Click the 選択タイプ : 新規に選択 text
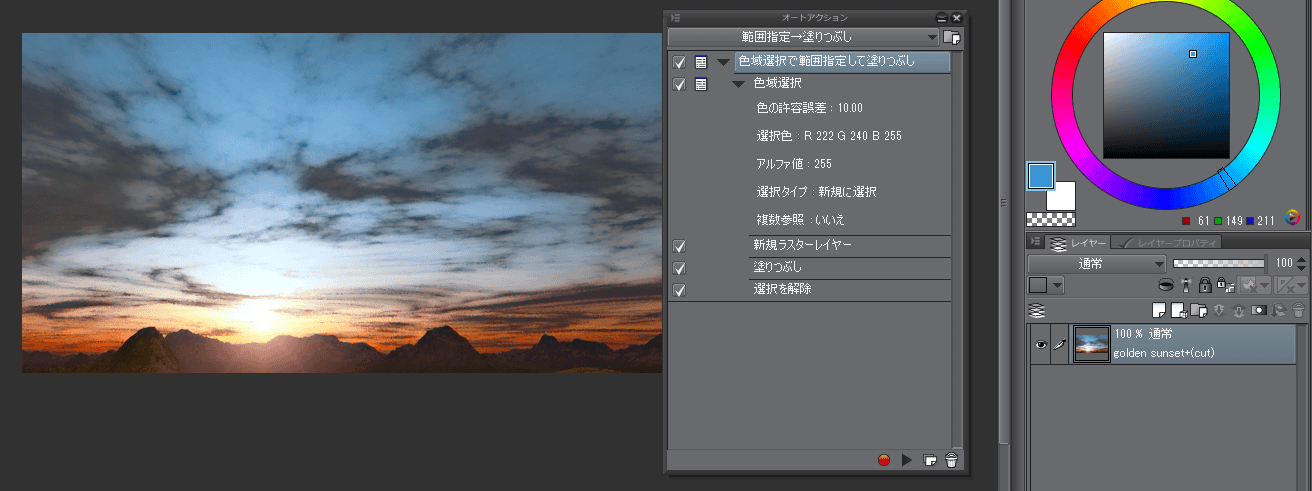 click(x=817, y=192)
